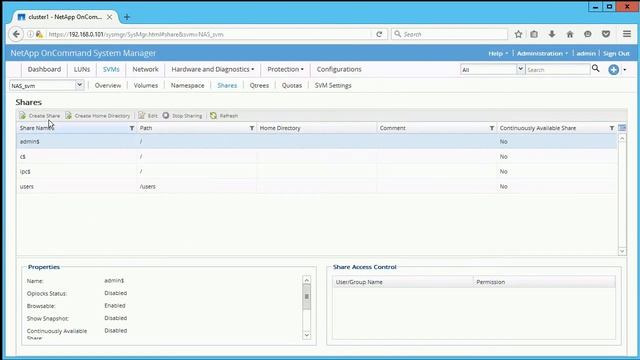Click Stop Sharing toolbar button
640x360 pixels.
182,116
